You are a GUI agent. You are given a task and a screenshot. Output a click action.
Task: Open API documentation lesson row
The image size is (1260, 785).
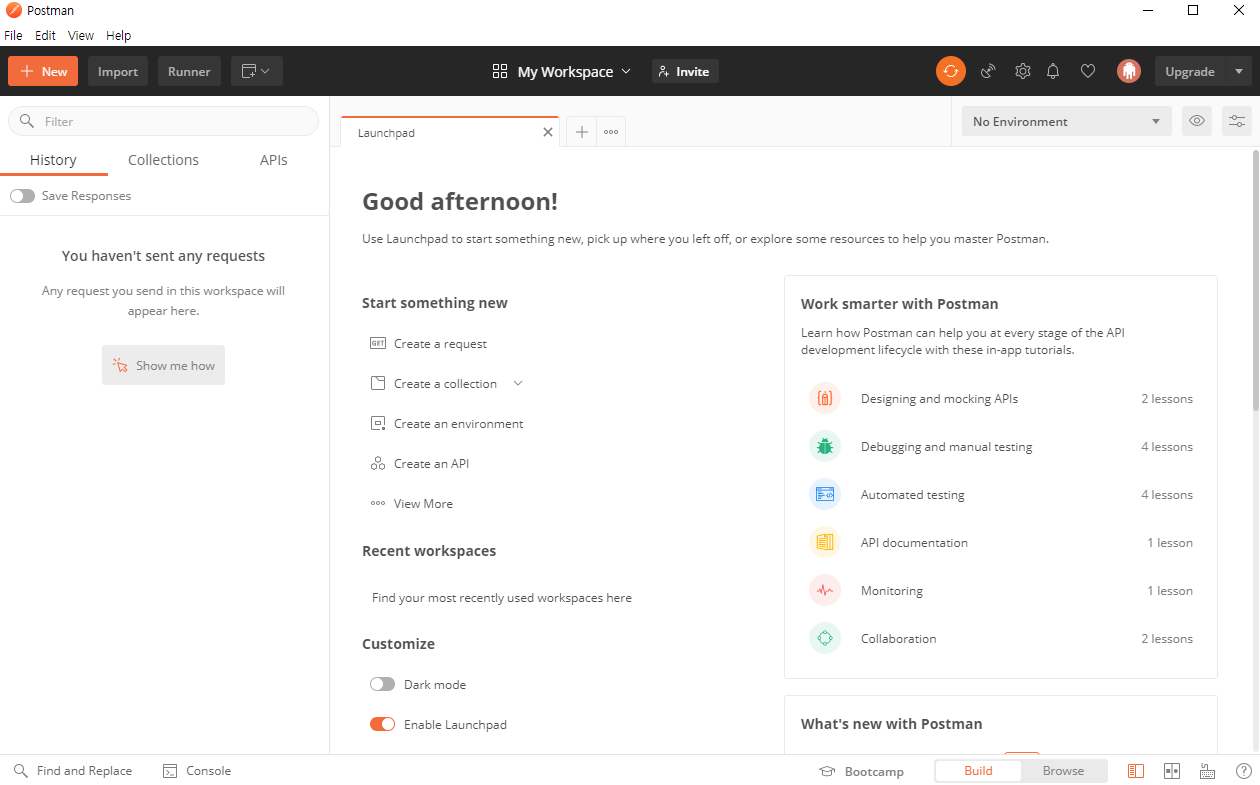(x=1001, y=542)
